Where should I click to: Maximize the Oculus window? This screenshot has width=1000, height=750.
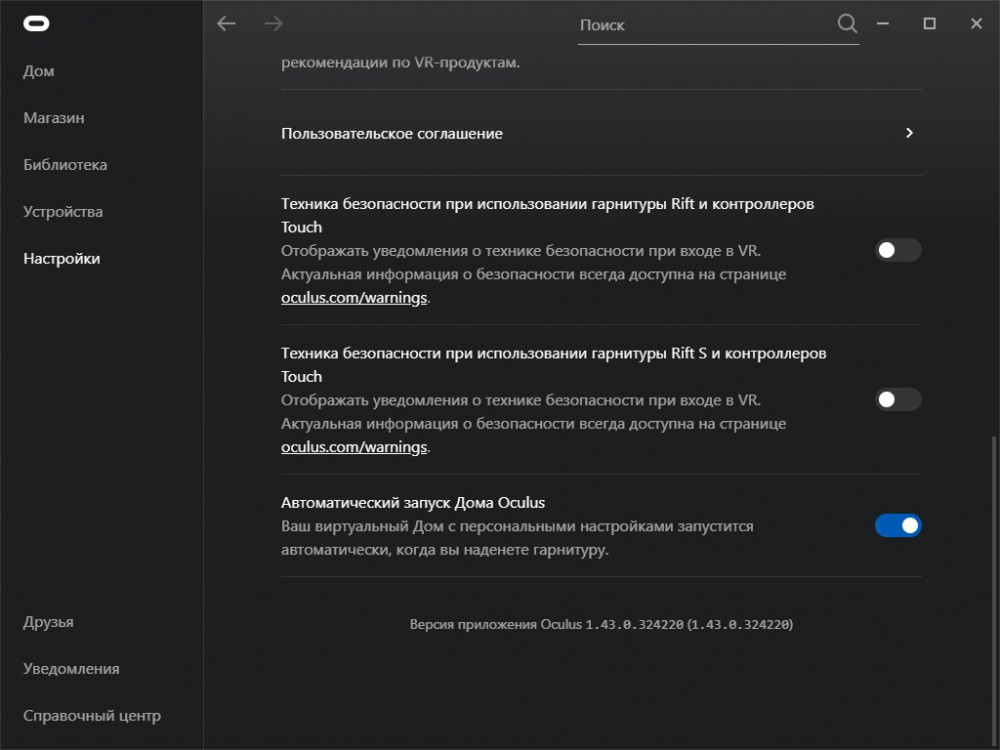point(929,24)
